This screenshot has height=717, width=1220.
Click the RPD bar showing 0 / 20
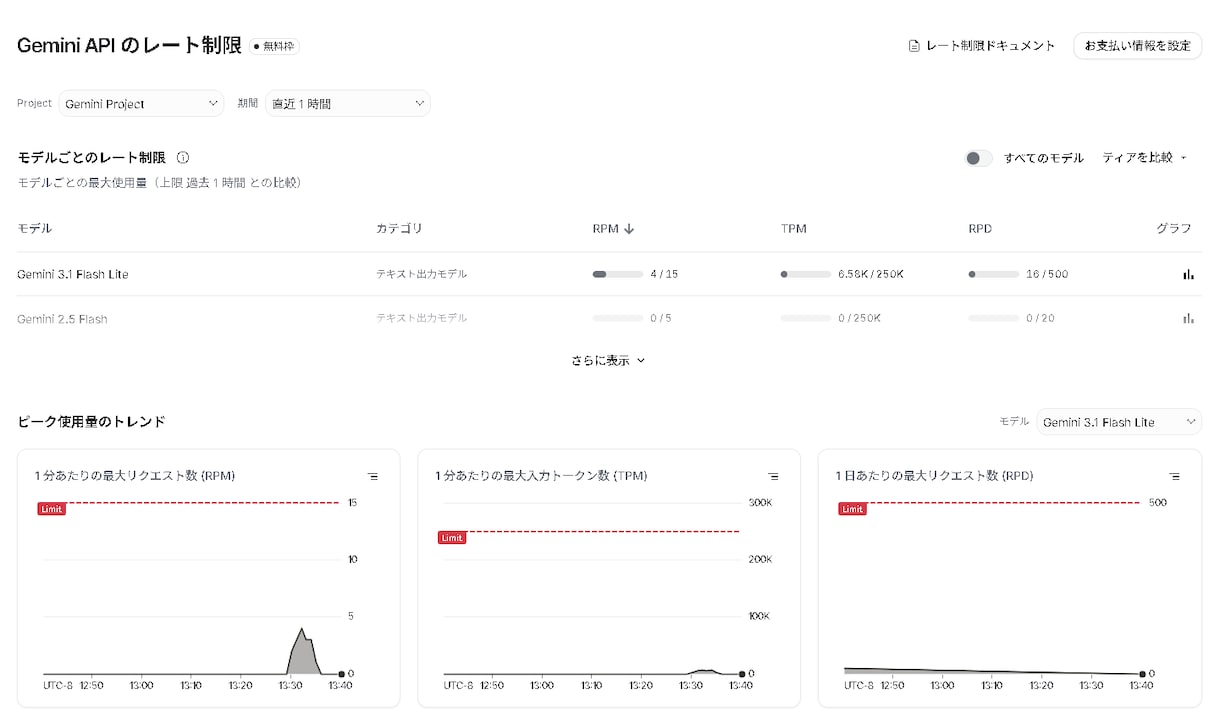pyautogui.click(x=994, y=318)
